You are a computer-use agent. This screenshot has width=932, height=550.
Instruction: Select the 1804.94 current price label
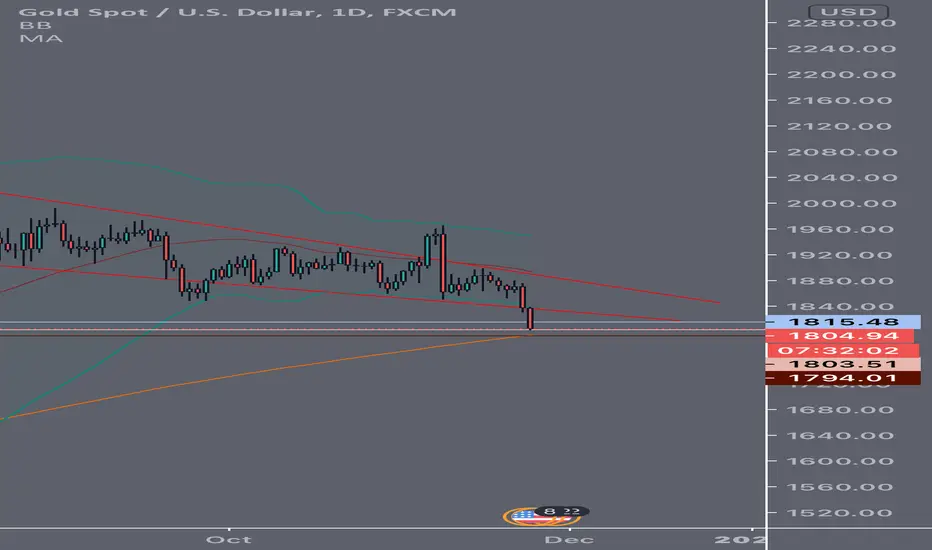click(840, 336)
